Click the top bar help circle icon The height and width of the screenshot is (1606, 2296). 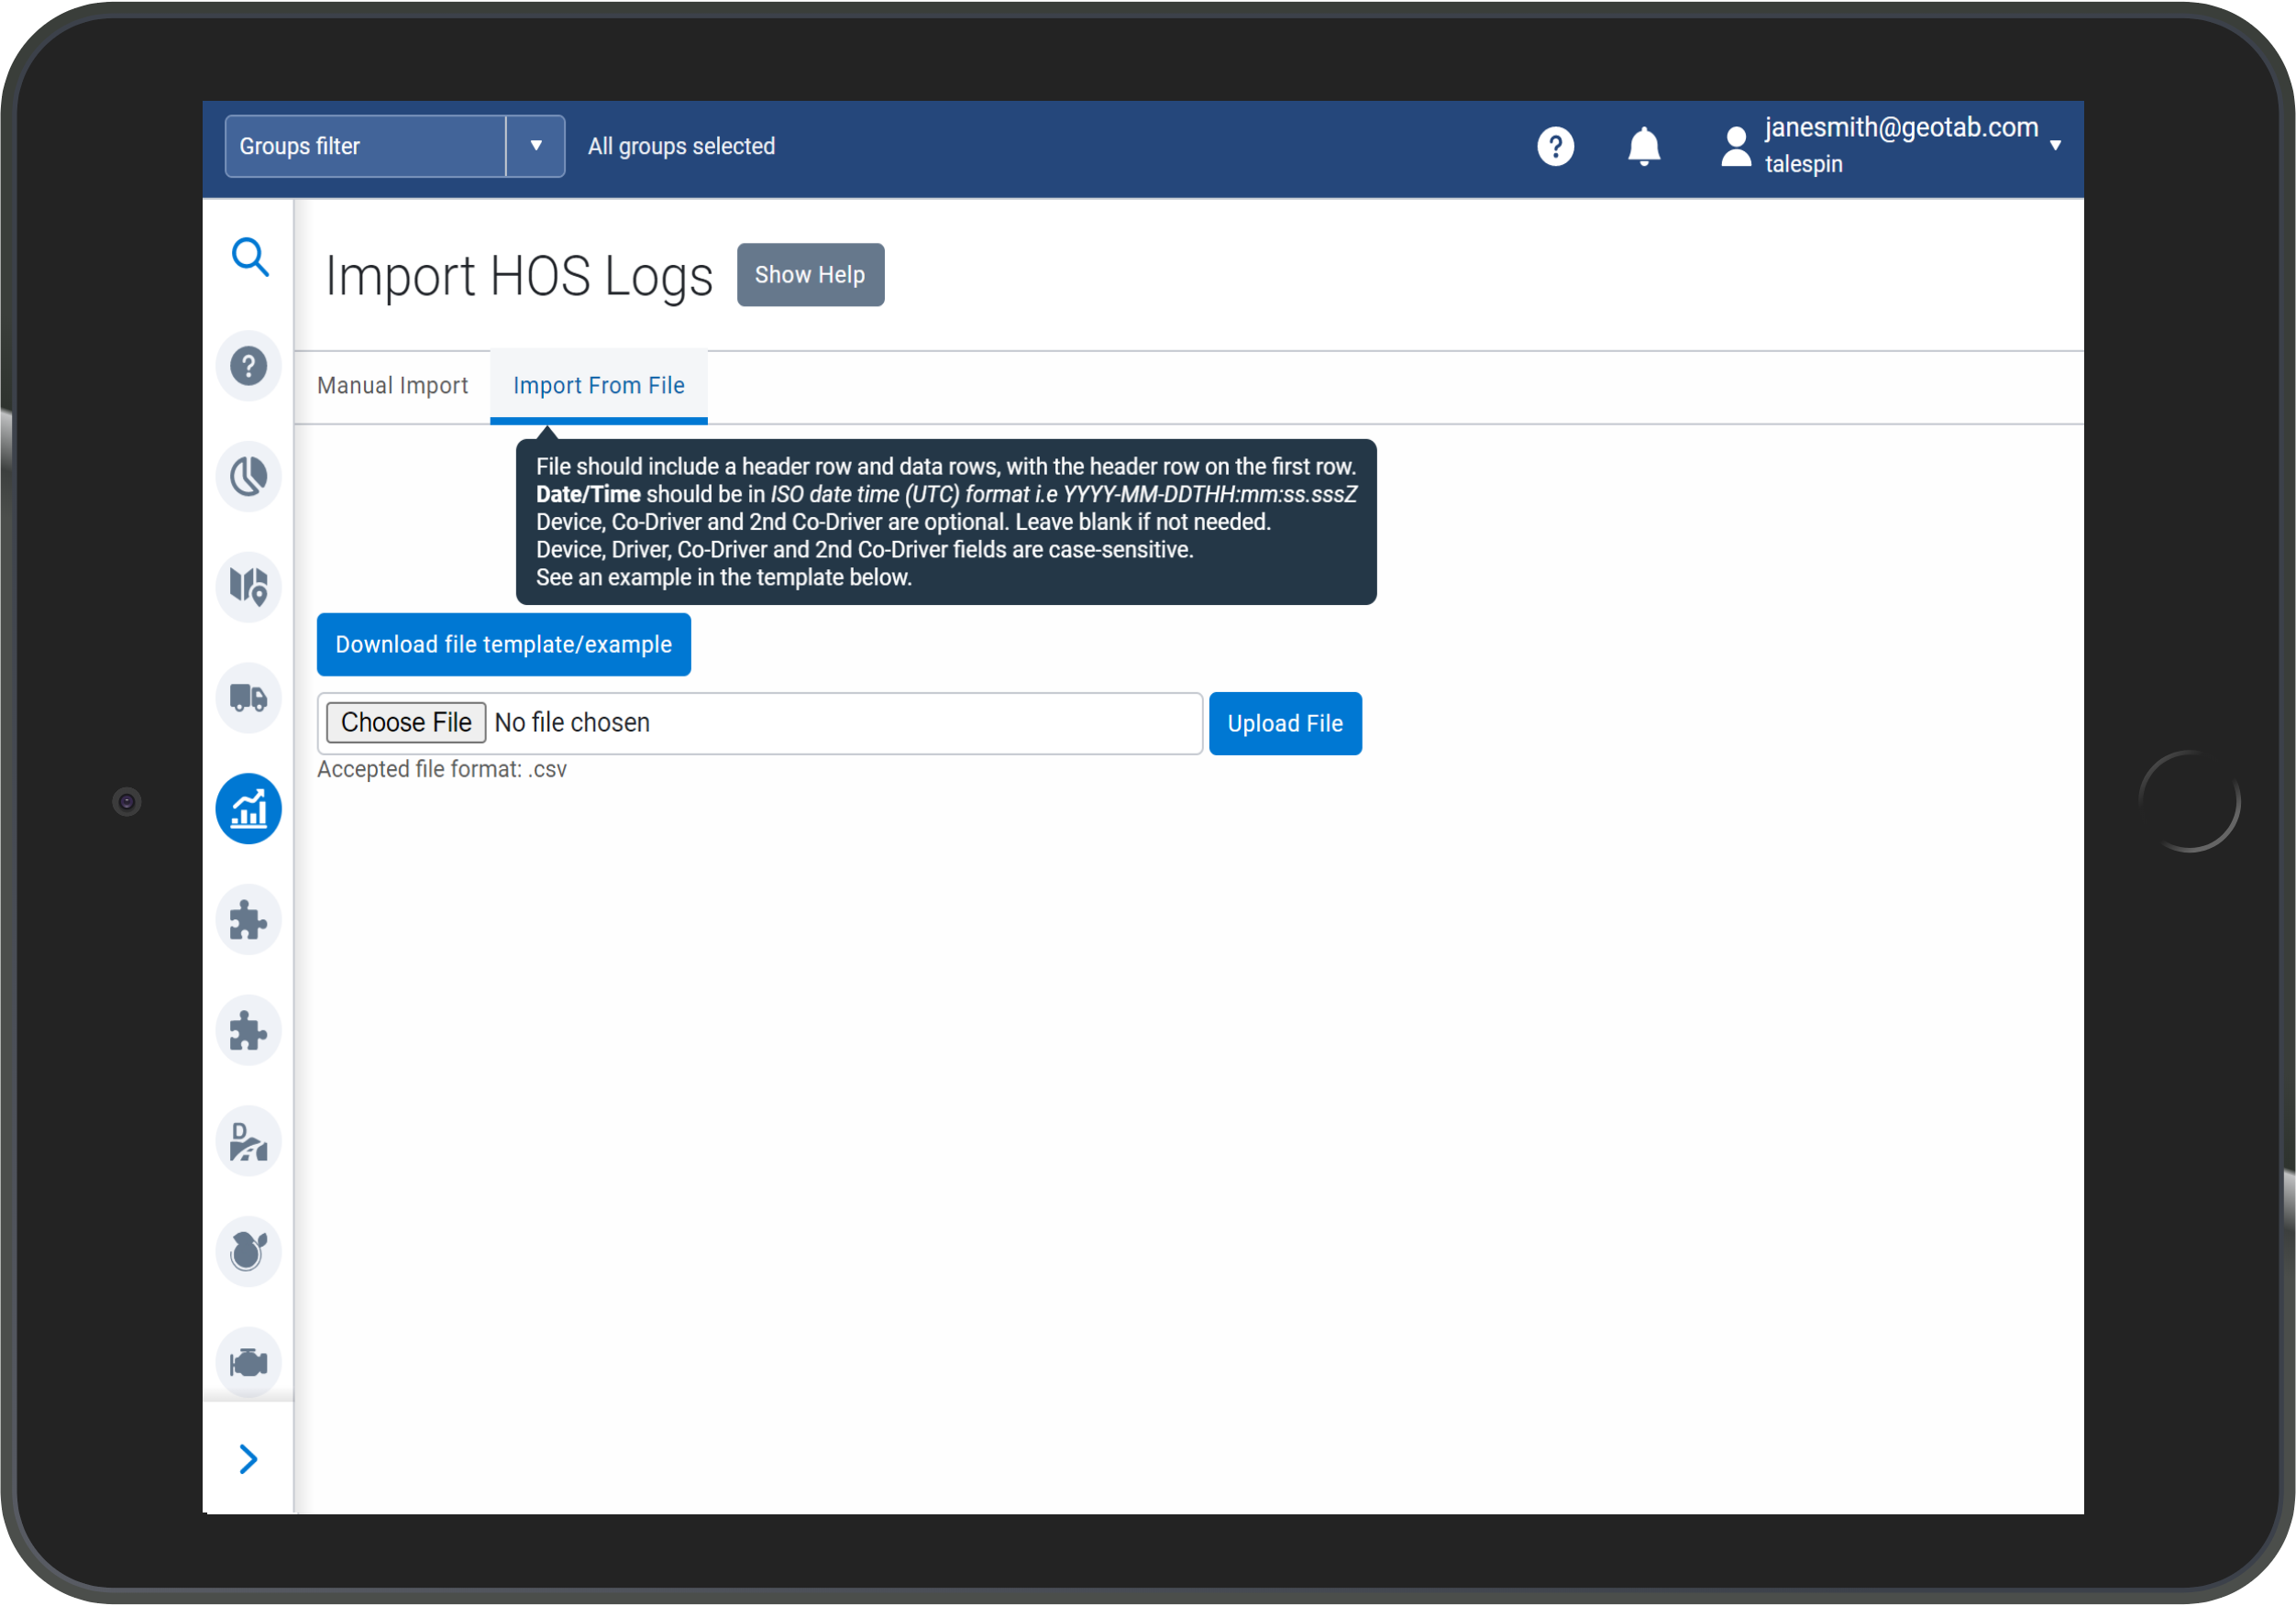click(1555, 147)
